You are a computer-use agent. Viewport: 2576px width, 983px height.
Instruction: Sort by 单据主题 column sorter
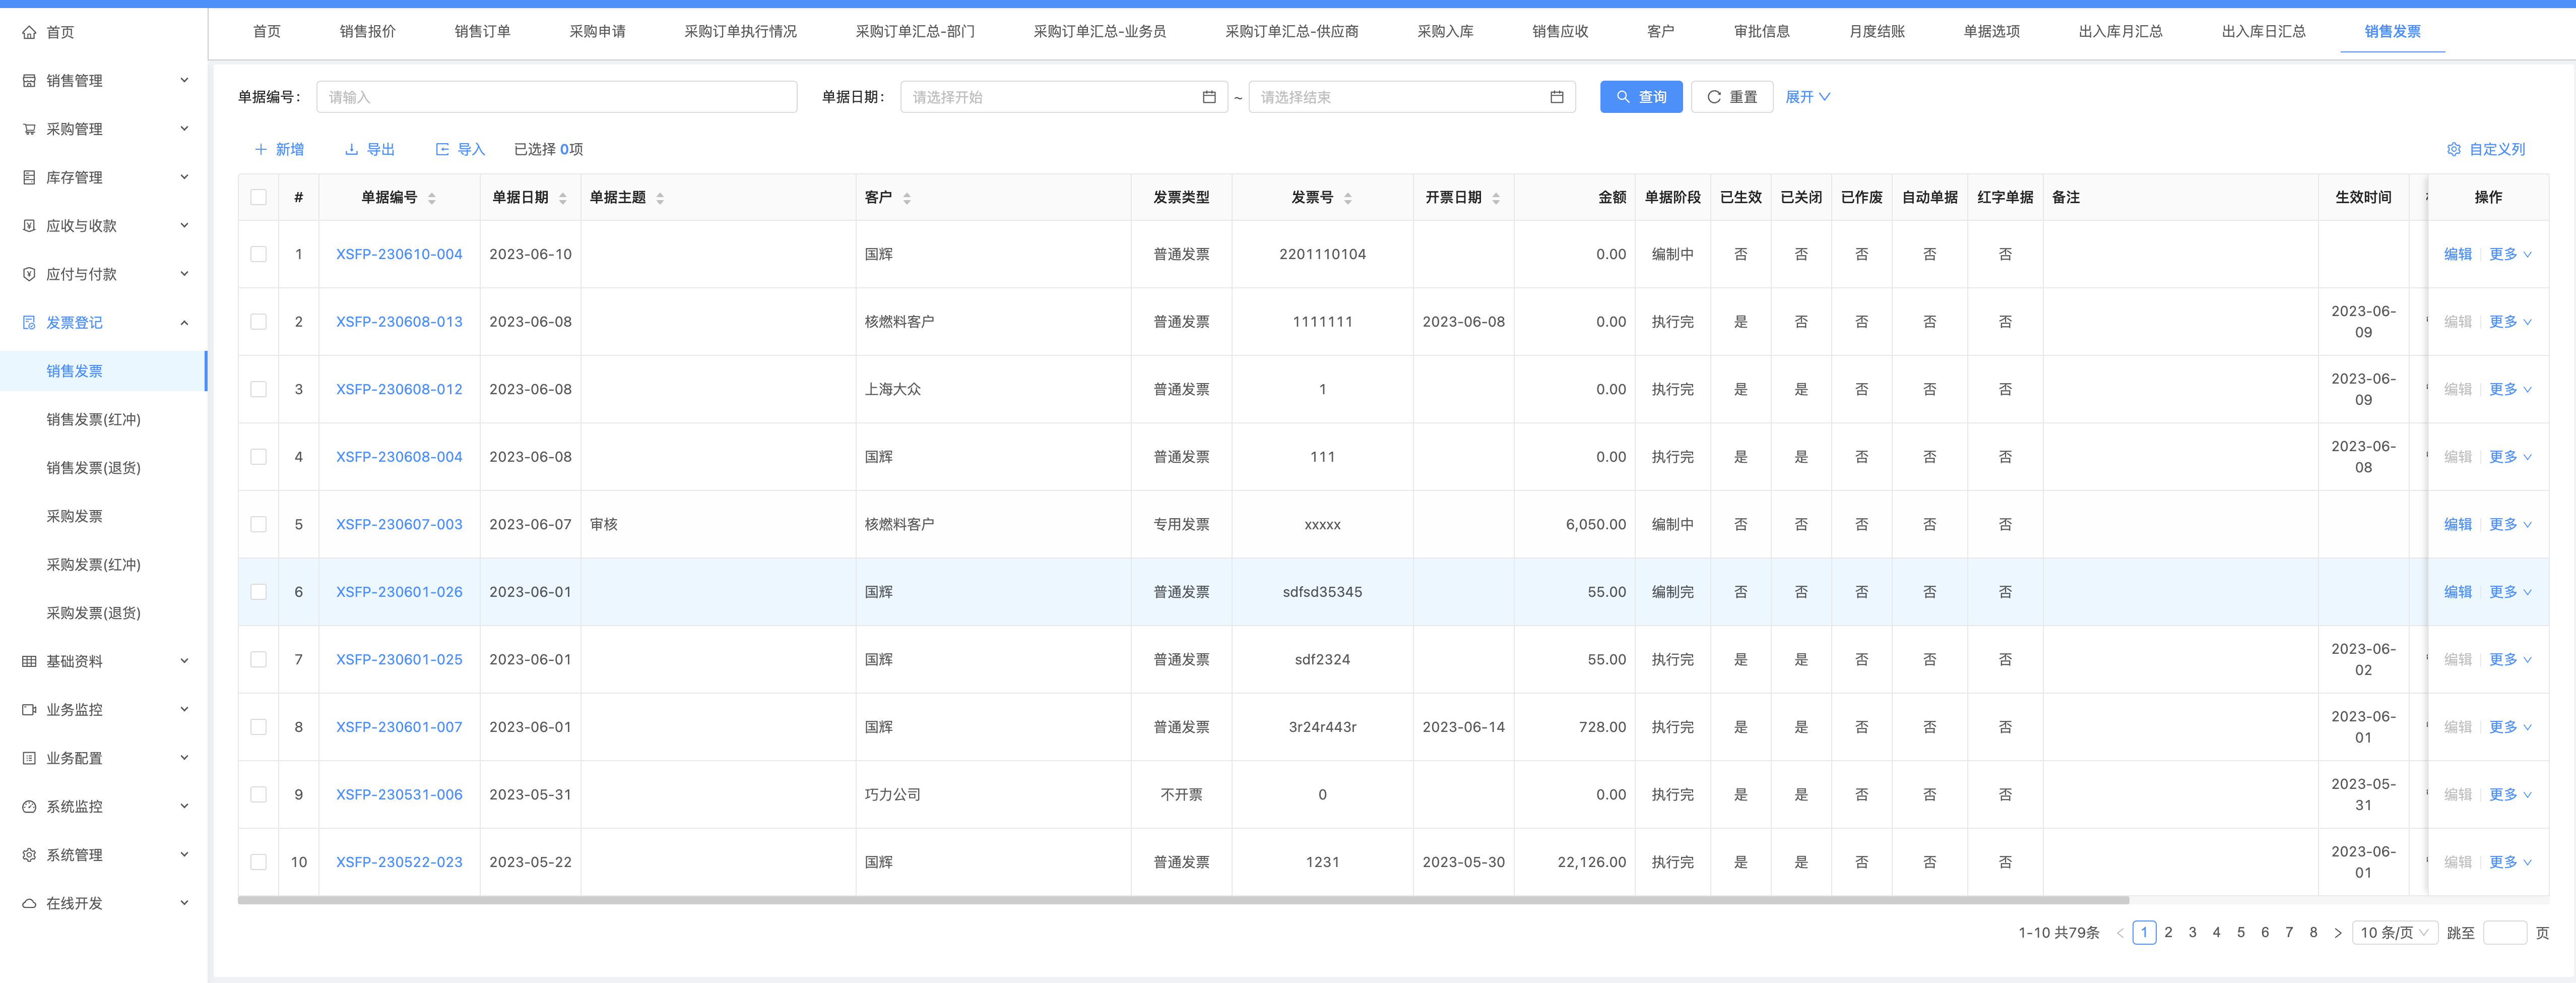[660, 198]
